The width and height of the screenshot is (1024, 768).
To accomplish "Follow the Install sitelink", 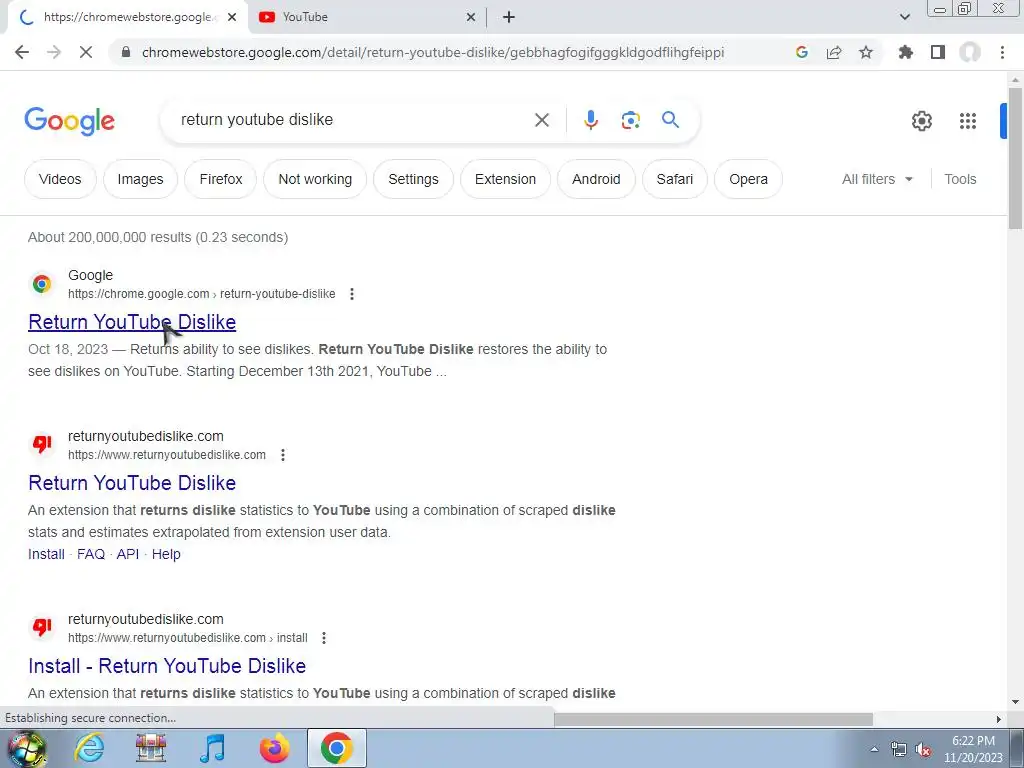I will [x=46, y=554].
